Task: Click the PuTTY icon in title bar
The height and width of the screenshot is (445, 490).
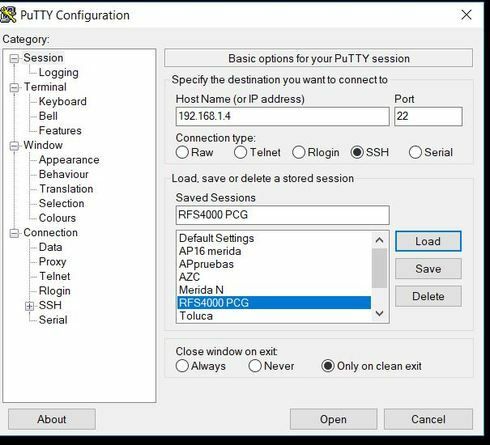Action: (8, 15)
